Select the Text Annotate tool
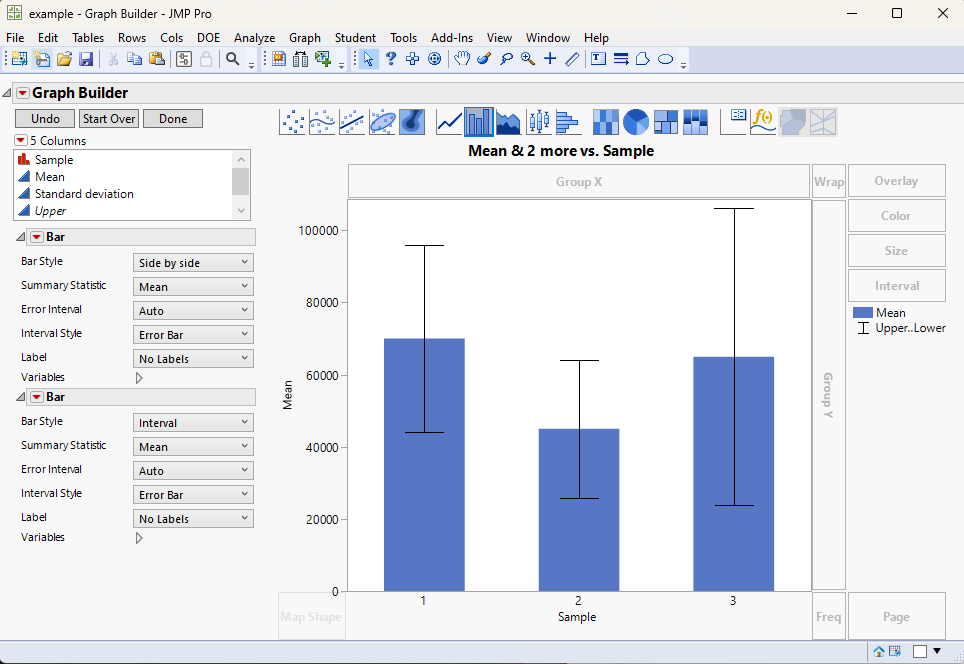This screenshot has width=964, height=664. [598, 59]
